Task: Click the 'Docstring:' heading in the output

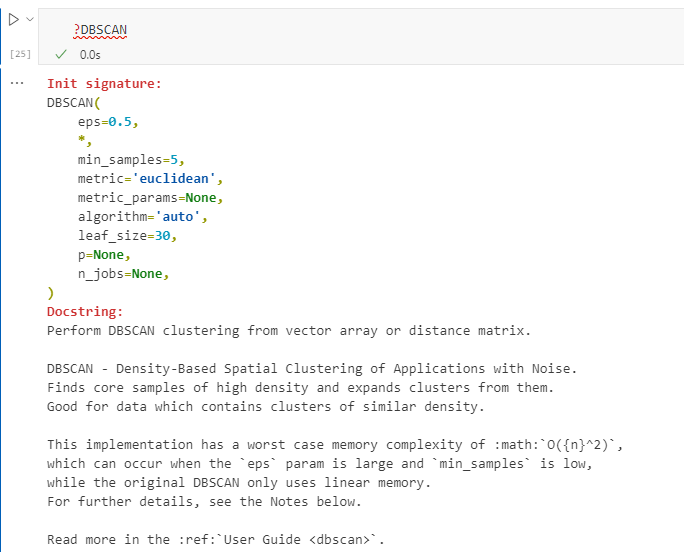Action: (x=85, y=312)
